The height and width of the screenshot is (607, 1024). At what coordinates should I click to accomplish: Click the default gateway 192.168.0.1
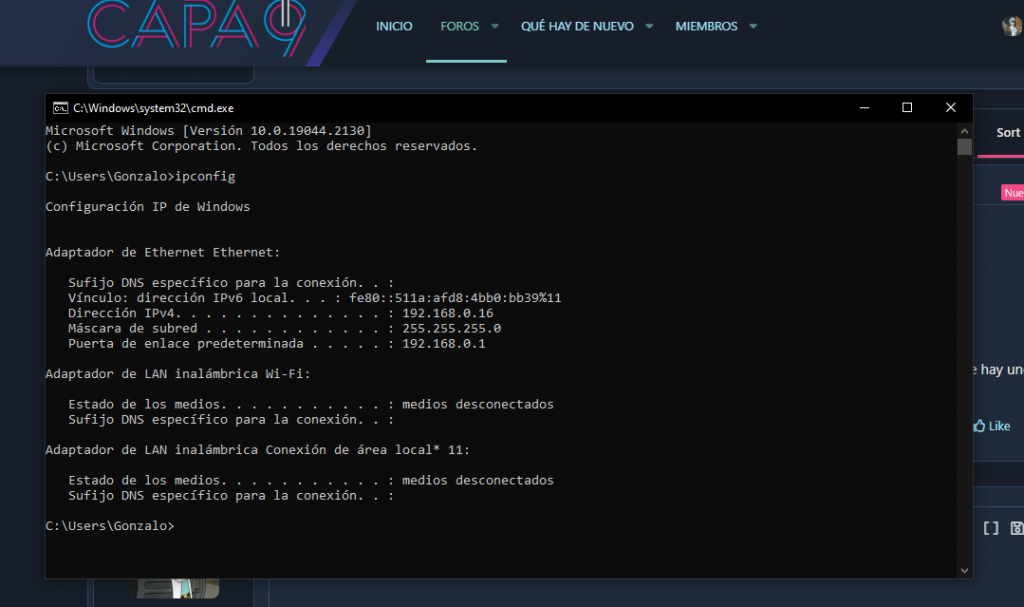(x=443, y=344)
